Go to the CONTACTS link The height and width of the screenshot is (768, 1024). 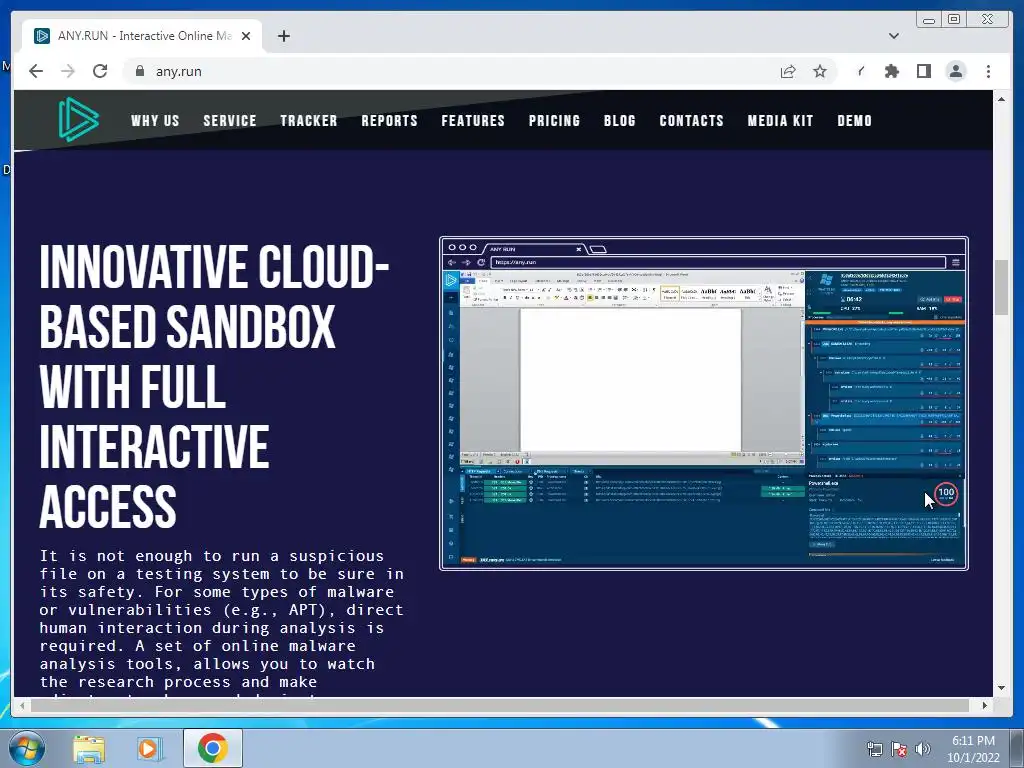(692, 121)
